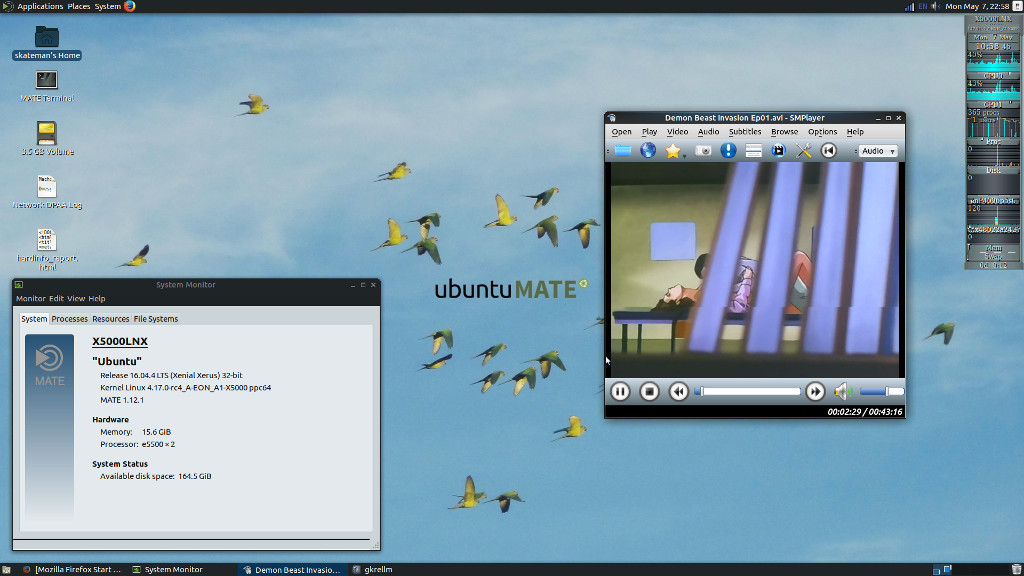Open skateman's Home desktop folder
The width and height of the screenshot is (1024, 576).
point(46,42)
